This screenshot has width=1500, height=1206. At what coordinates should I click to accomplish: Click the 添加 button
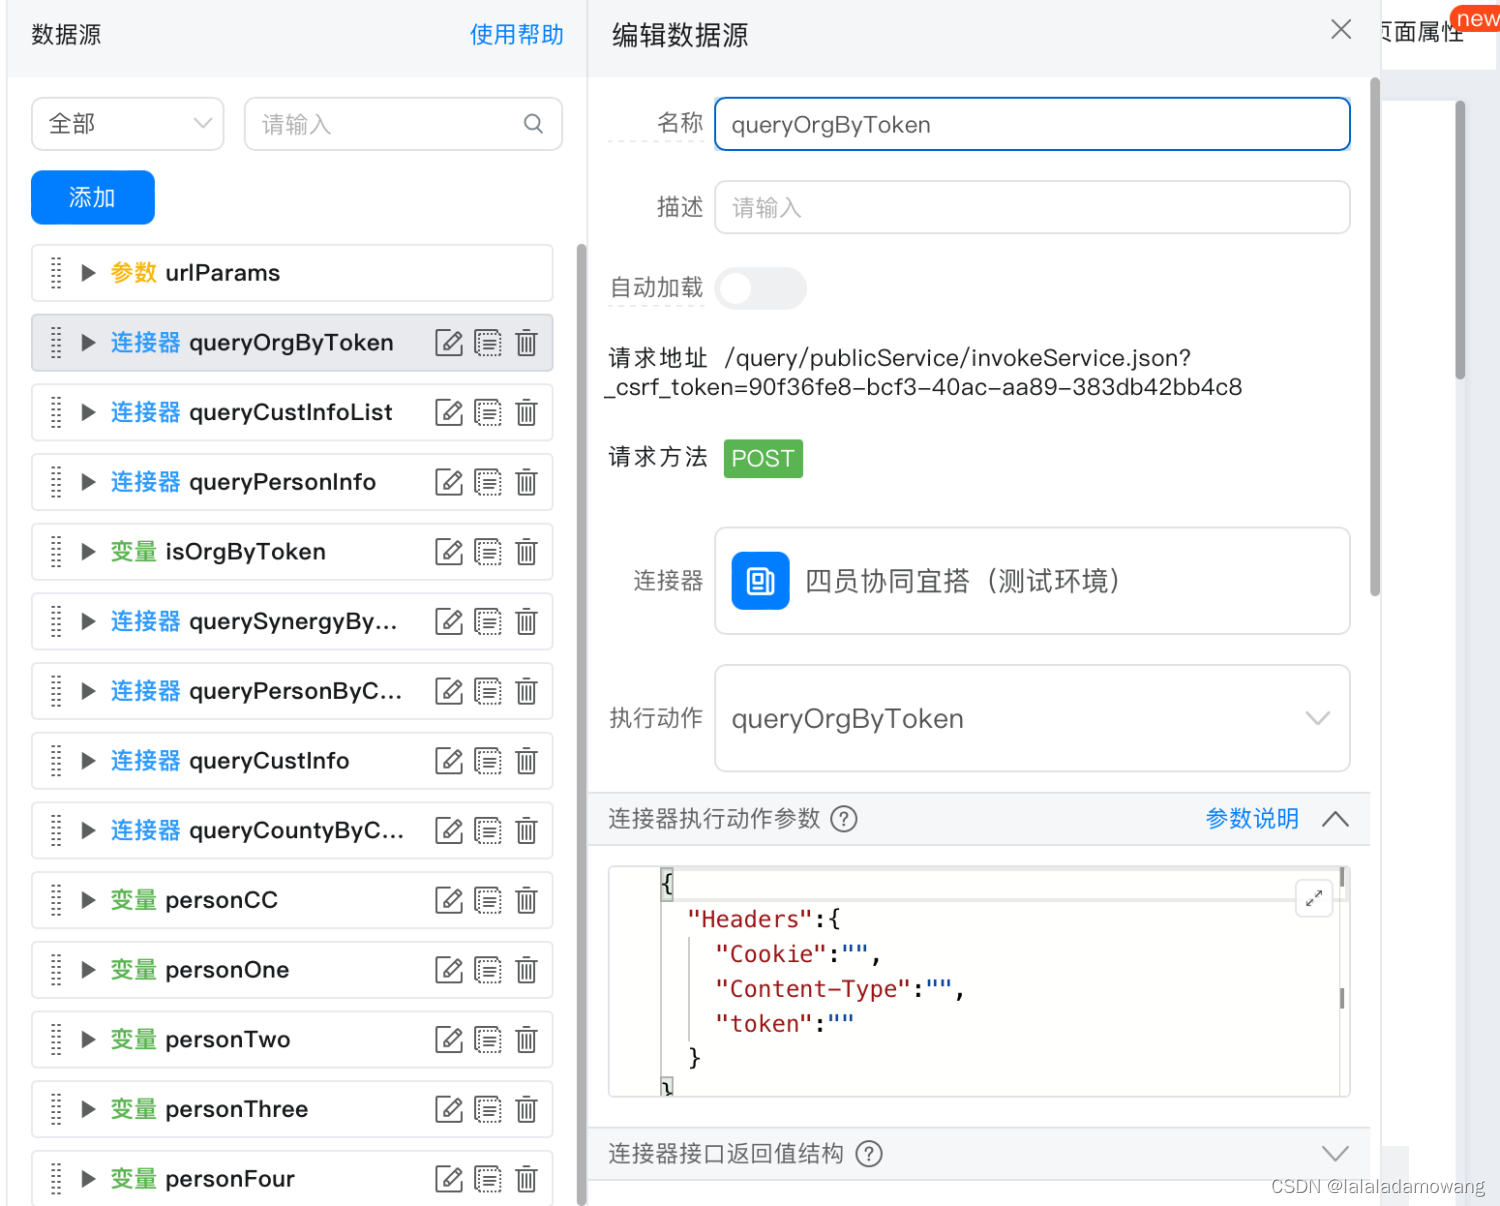click(x=93, y=198)
